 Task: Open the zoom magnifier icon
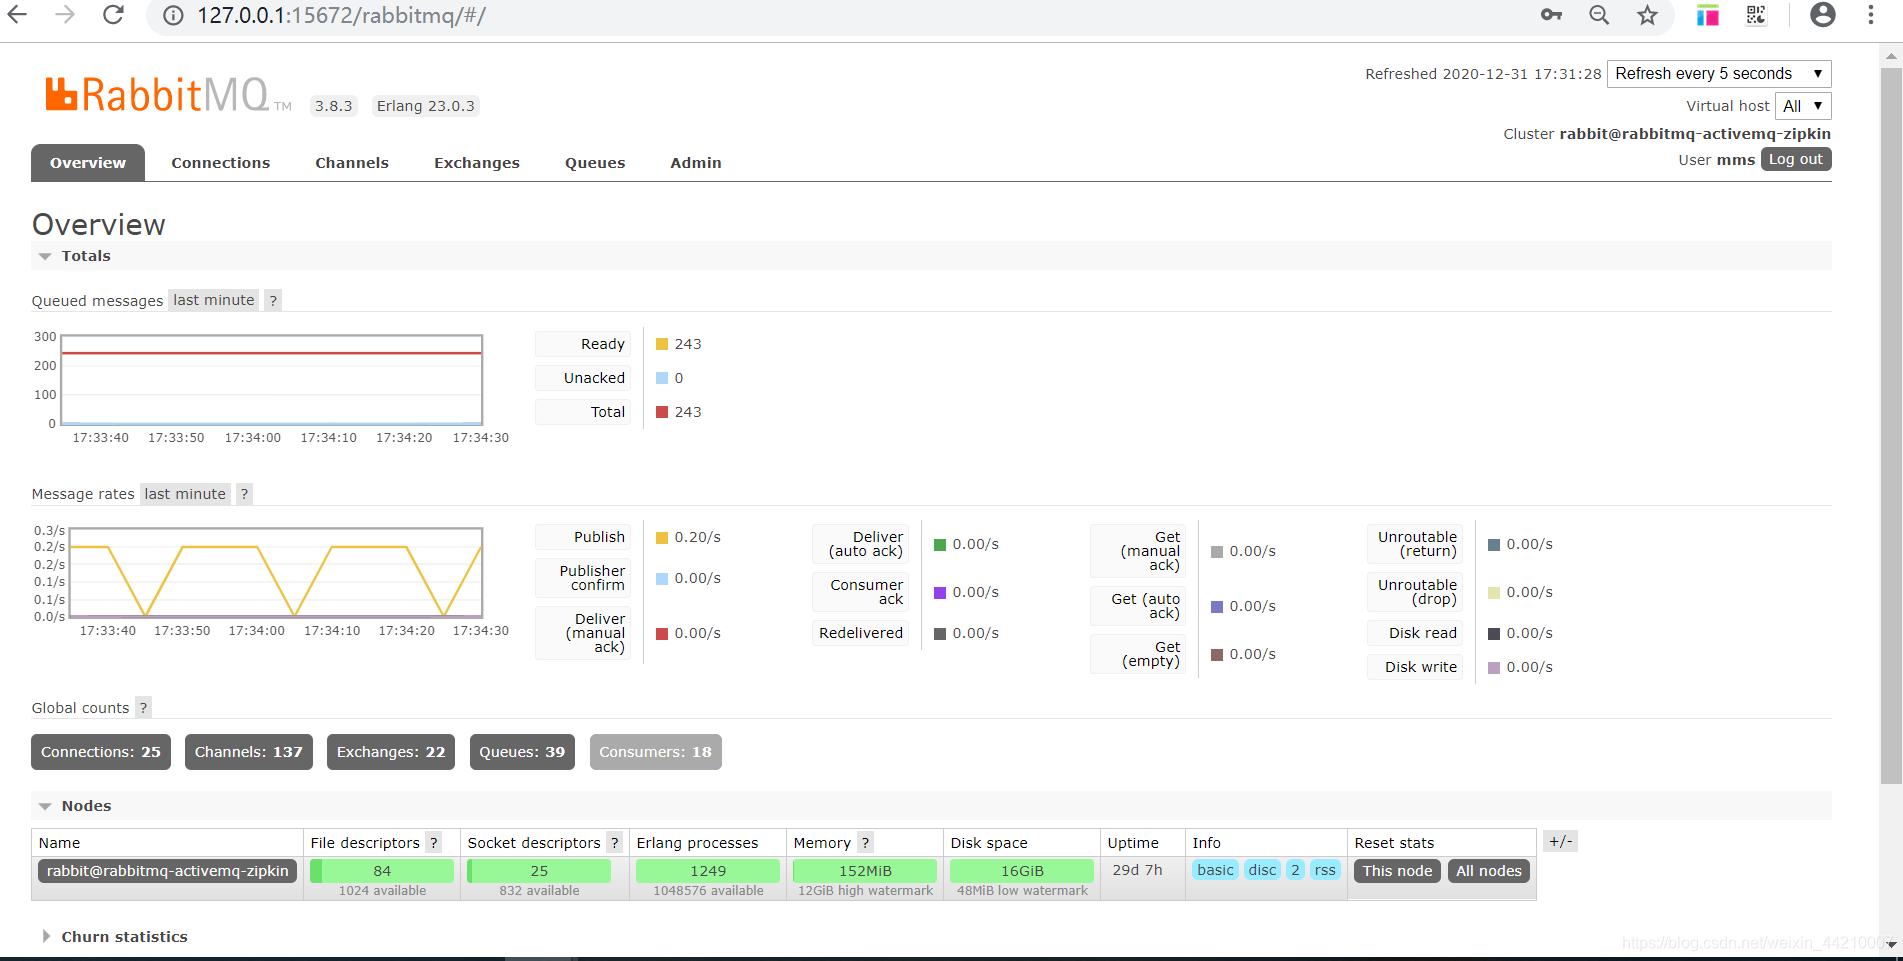(1599, 15)
